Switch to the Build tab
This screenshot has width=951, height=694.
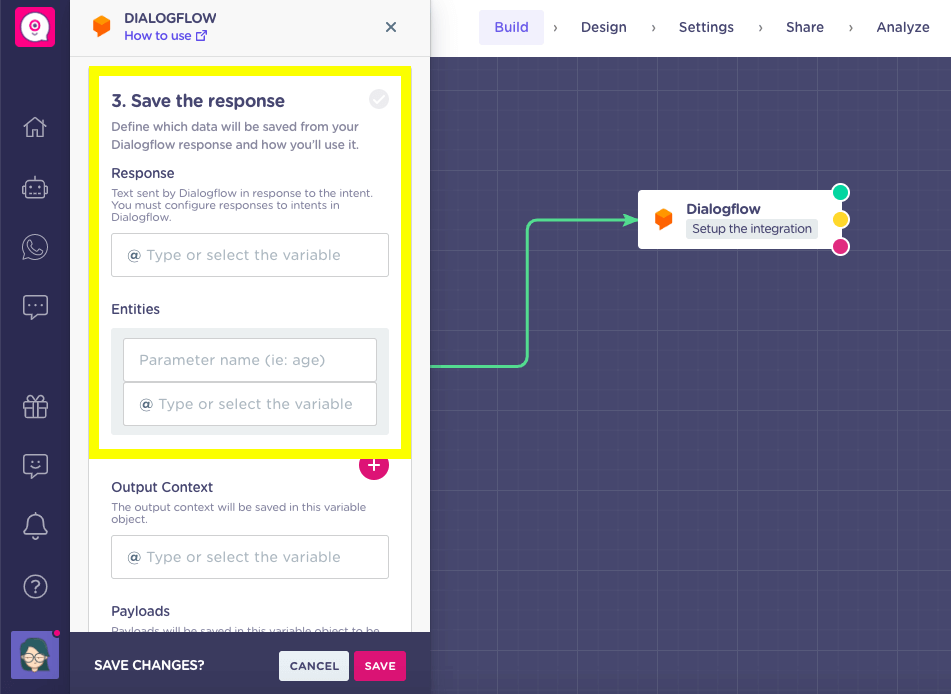[511, 27]
